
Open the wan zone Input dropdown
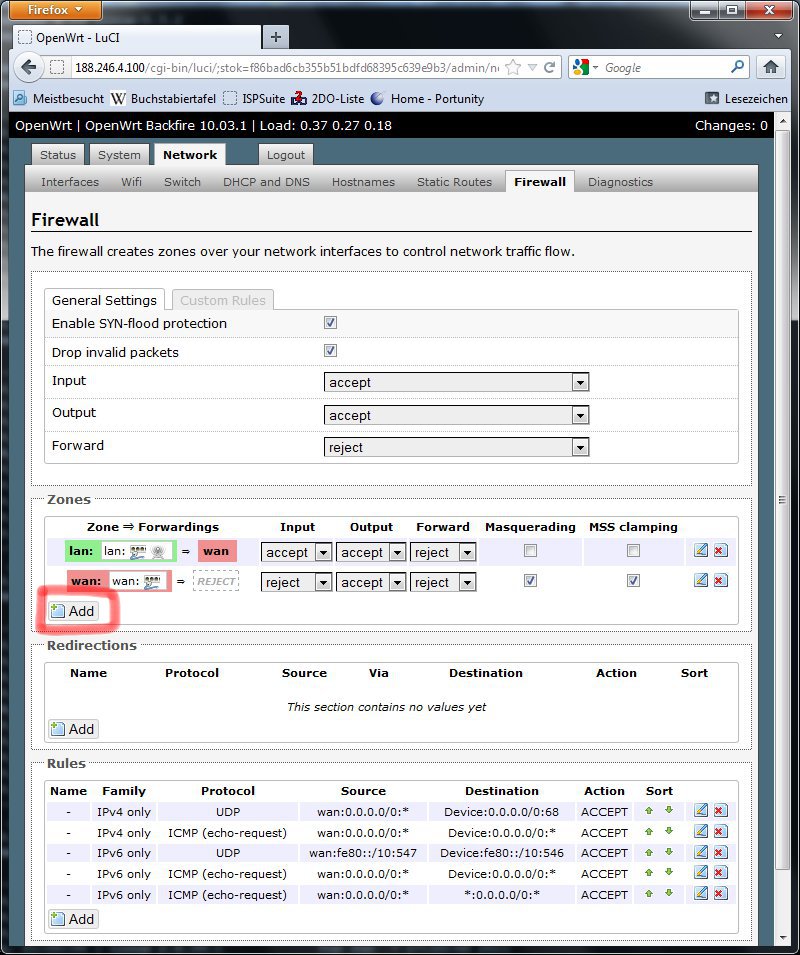point(296,582)
